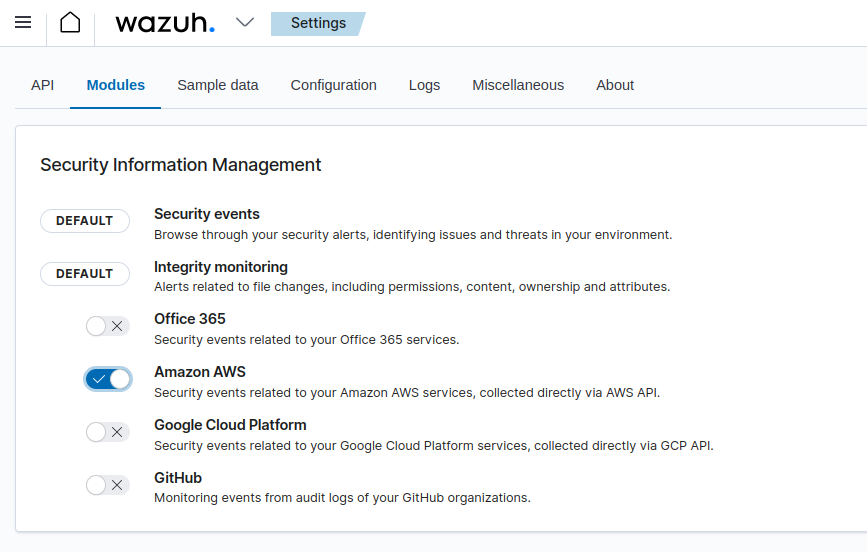Turn on the GitHub module toggle
Image resolution: width=867 pixels, height=552 pixels.
pyautogui.click(x=108, y=485)
